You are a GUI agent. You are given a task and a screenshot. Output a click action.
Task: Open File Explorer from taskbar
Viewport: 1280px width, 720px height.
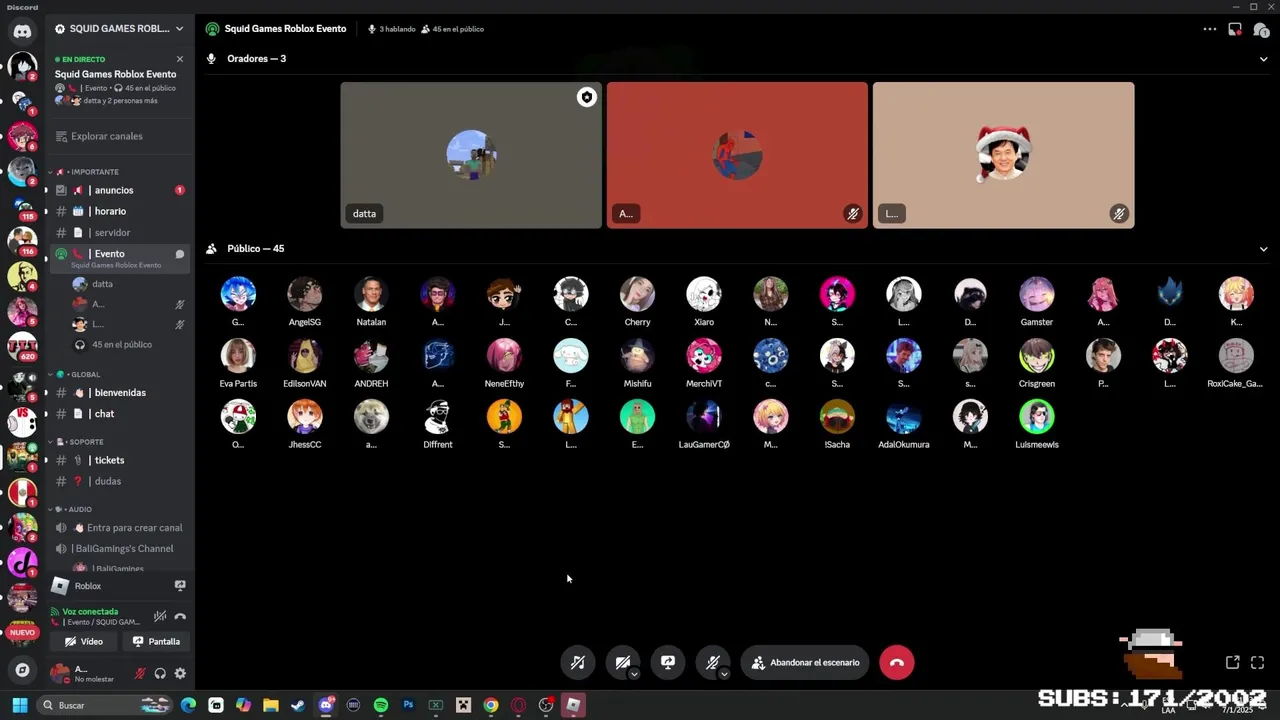coord(270,705)
